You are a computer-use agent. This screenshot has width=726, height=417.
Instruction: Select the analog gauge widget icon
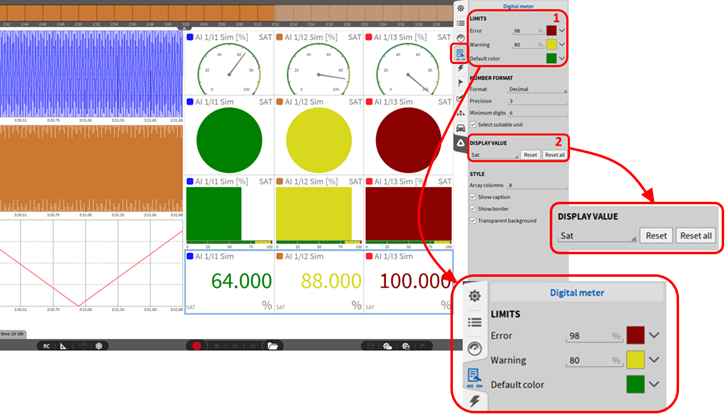tap(459, 39)
